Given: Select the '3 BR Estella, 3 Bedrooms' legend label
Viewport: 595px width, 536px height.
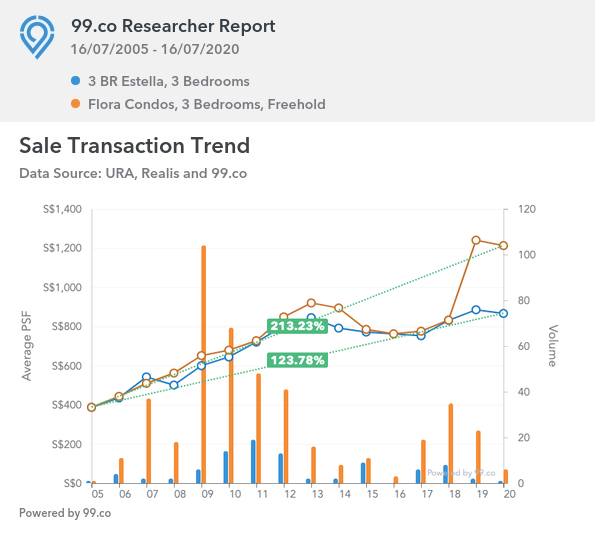Looking at the screenshot, I should tap(168, 81).
